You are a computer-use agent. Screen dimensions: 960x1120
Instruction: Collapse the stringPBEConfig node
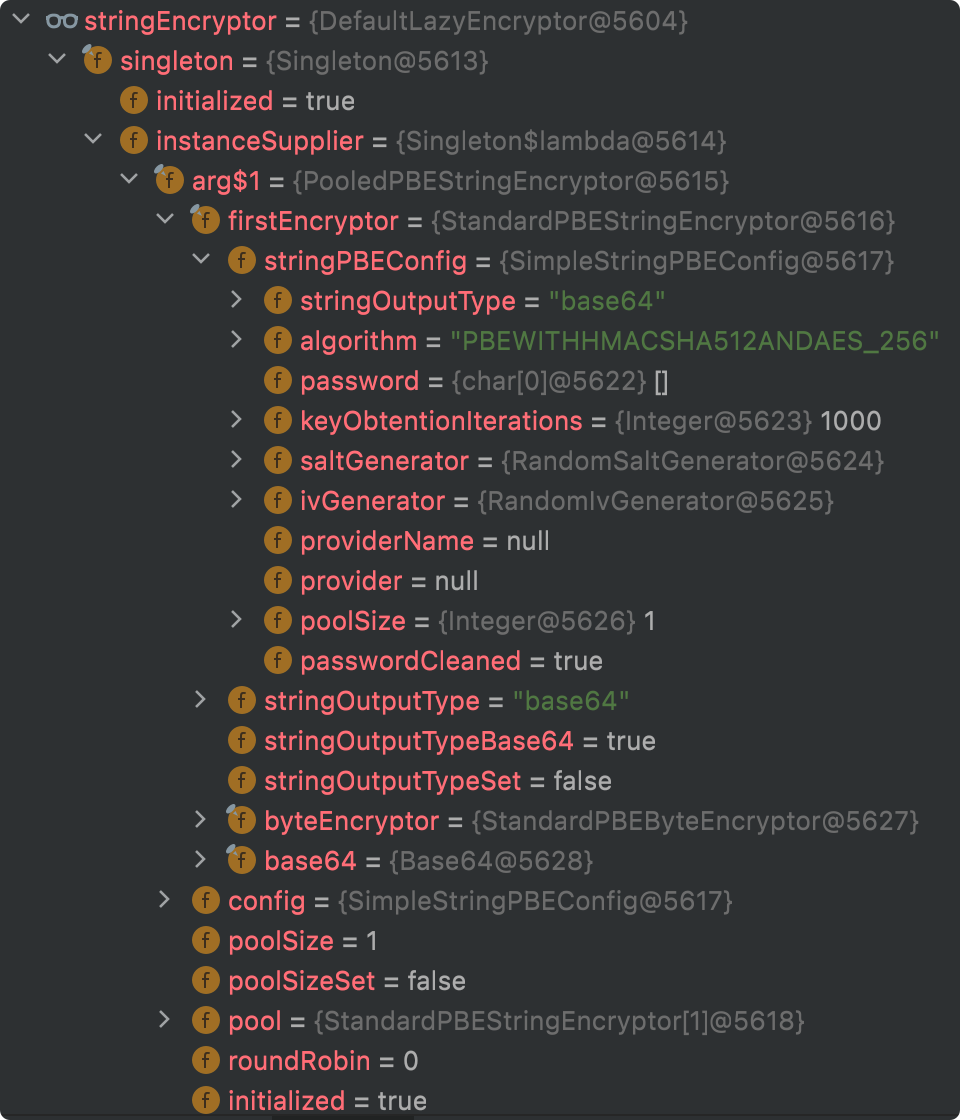click(200, 260)
